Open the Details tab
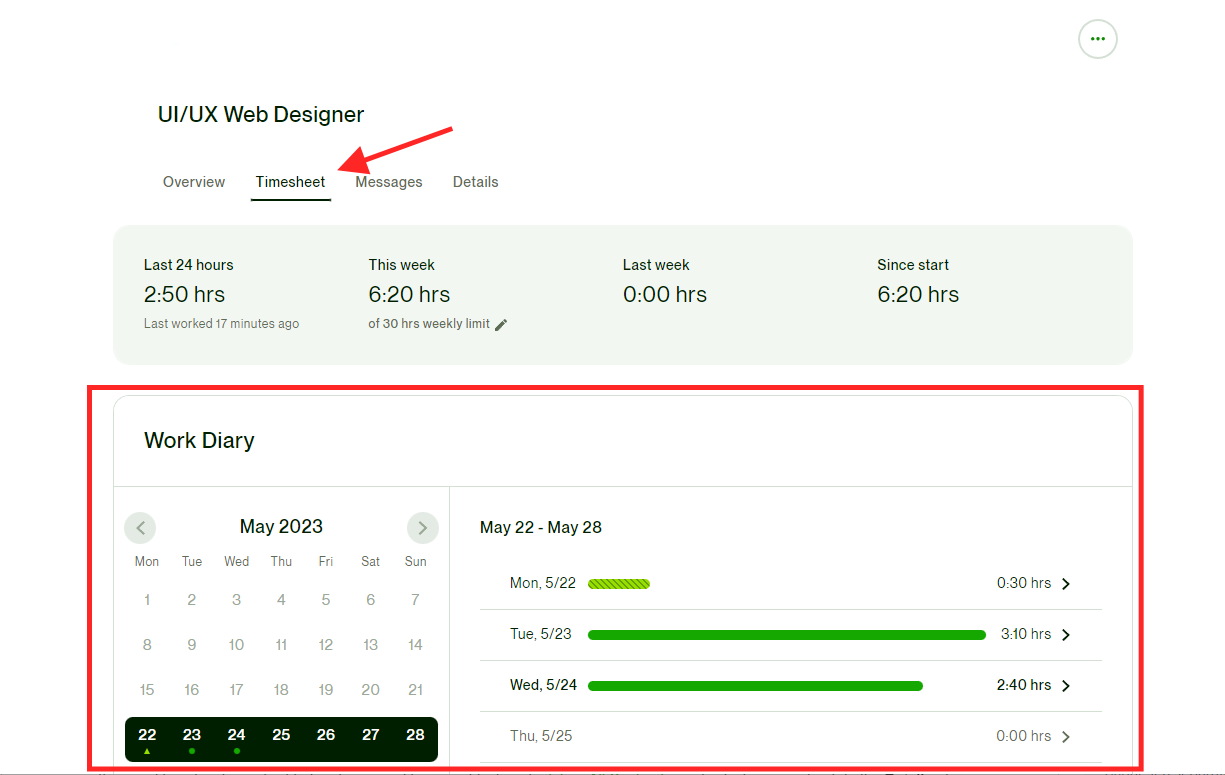Image resolution: width=1225 pixels, height=775 pixels. [x=475, y=182]
